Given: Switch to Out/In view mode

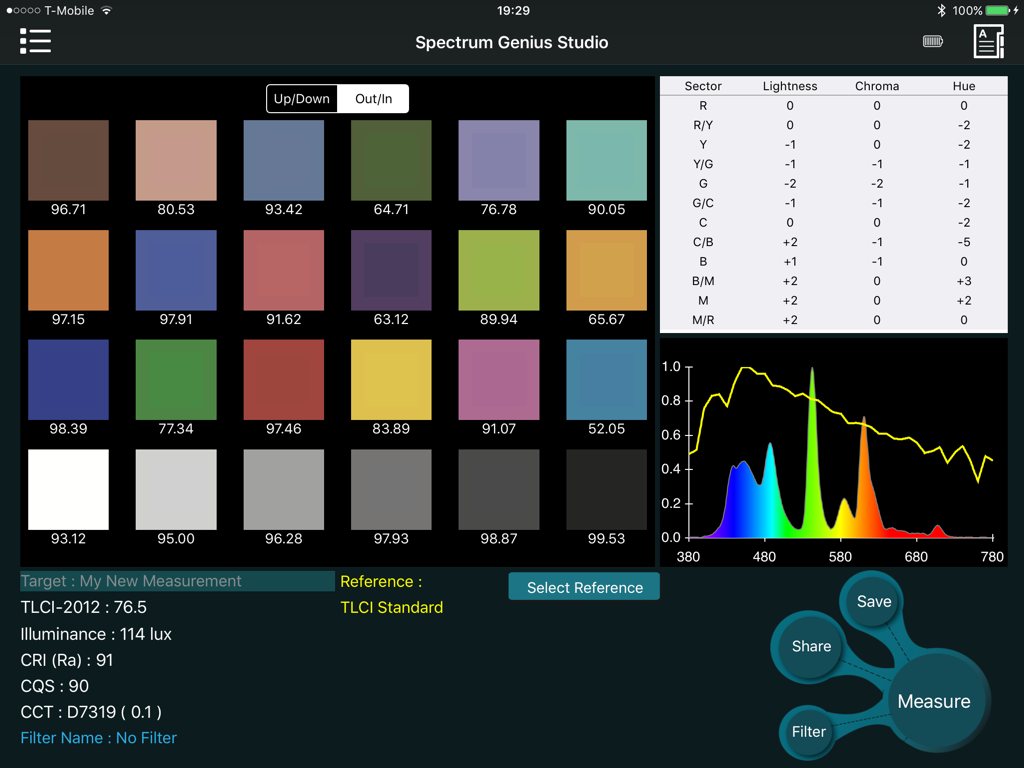Looking at the screenshot, I should (x=373, y=99).
